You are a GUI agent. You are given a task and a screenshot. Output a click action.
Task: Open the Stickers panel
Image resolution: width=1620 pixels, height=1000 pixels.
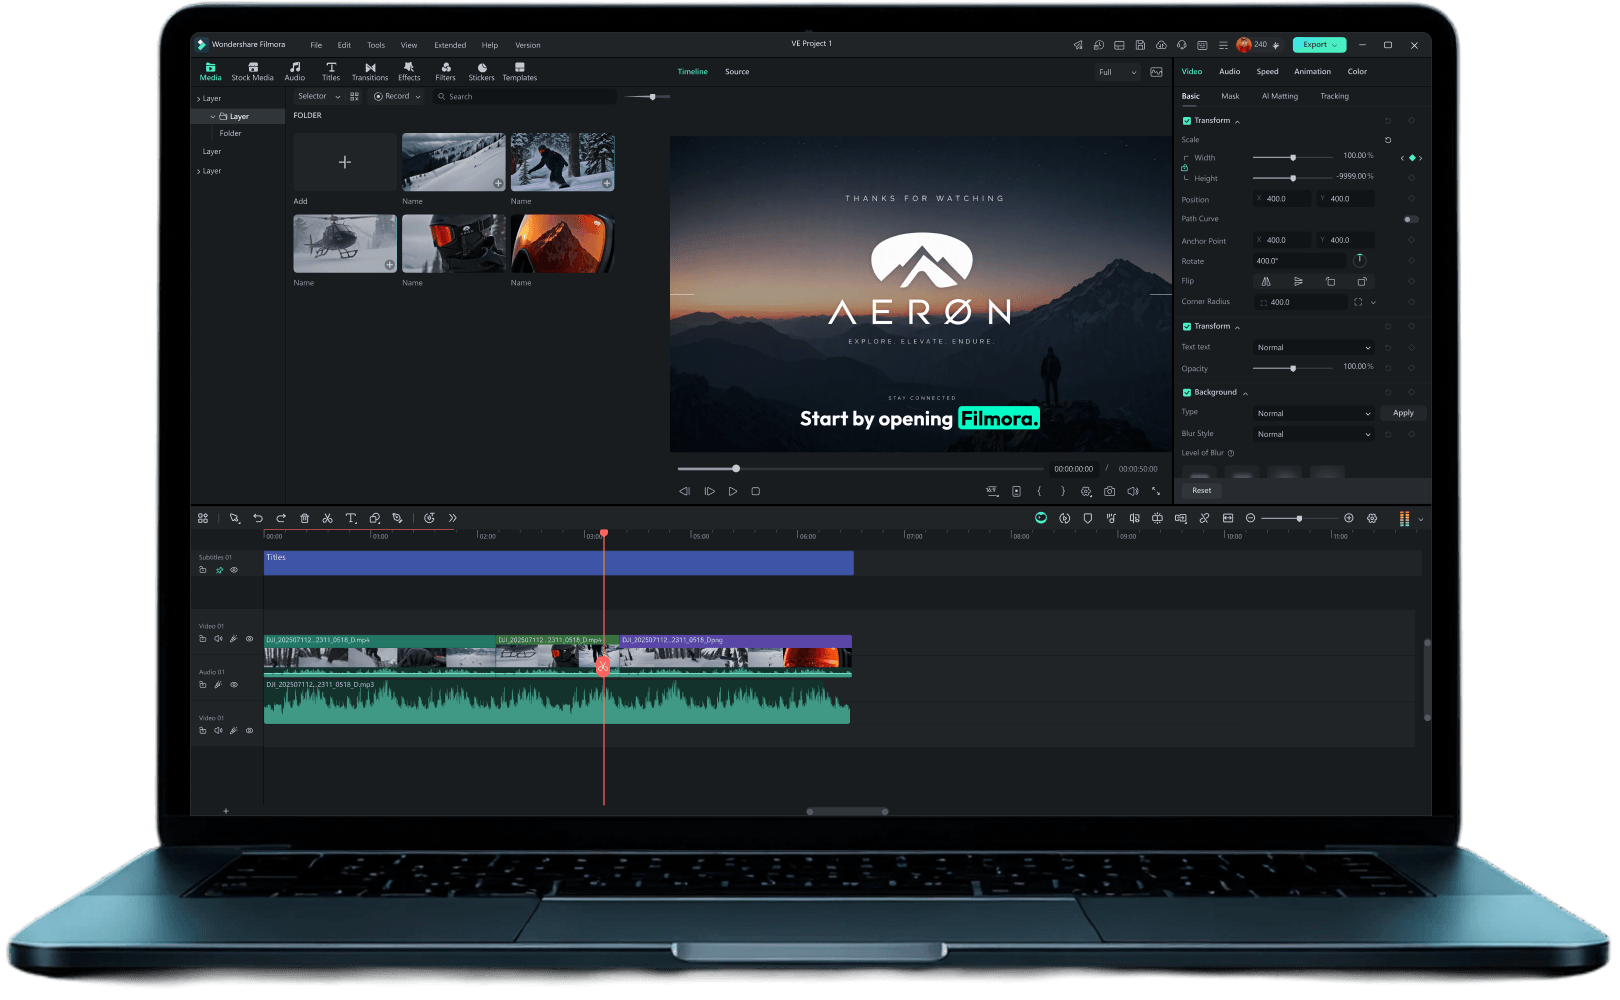pyautogui.click(x=481, y=72)
